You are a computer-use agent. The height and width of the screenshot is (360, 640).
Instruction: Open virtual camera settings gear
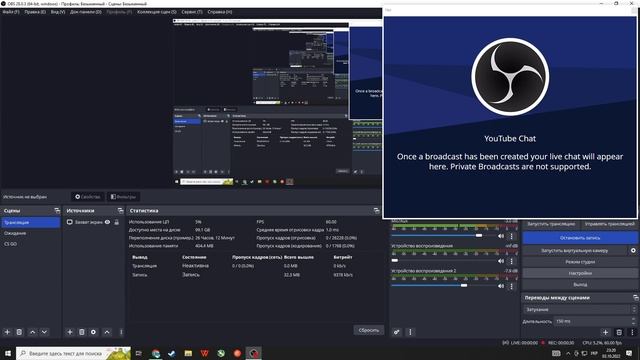click(633, 251)
